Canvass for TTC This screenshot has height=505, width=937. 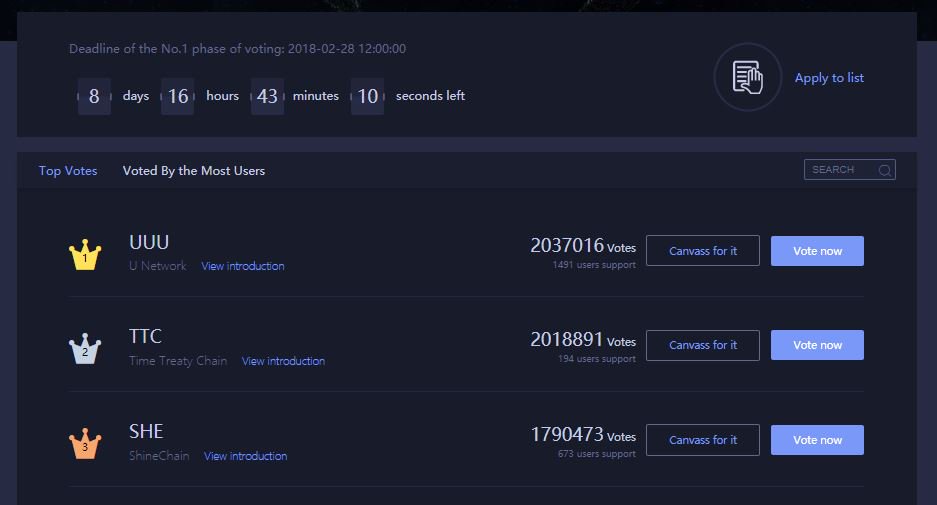(703, 345)
